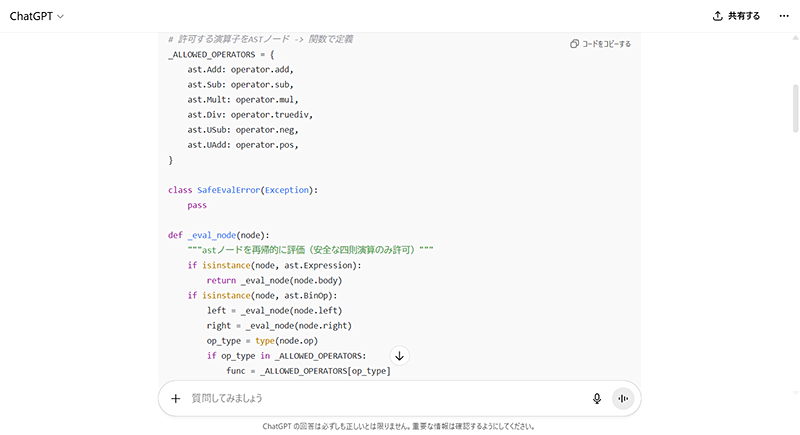Click the page scrollbar thumb
Viewport: 800px width, 435px height.
[795, 108]
